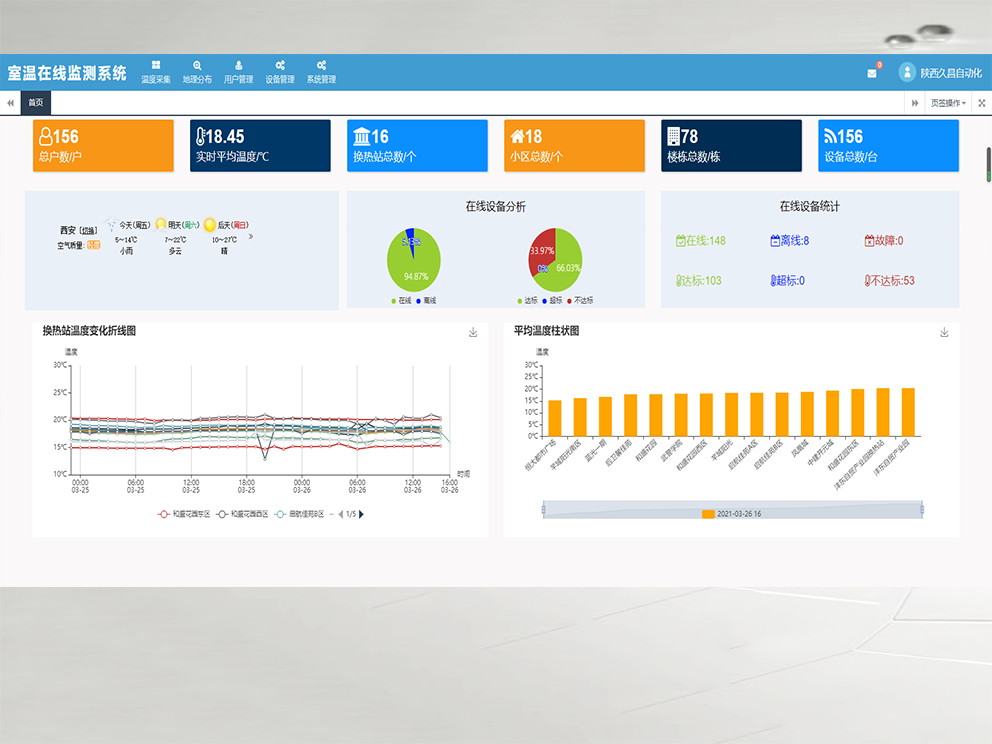This screenshot has width=992, height=744.
Task: Click the 超标:0 over-limit statistic
Action: (x=787, y=281)
